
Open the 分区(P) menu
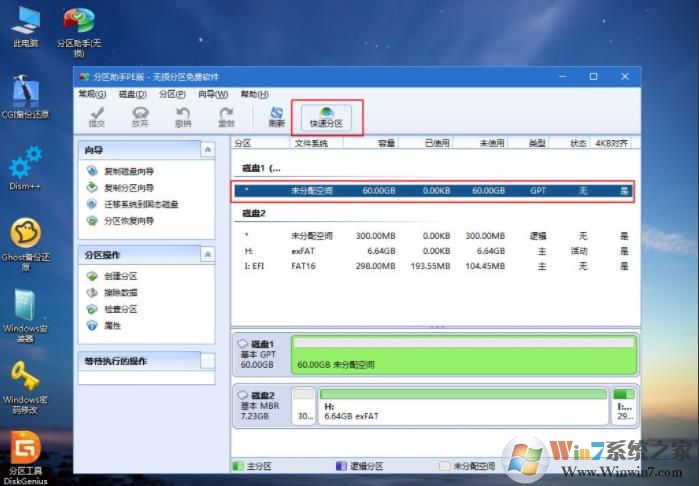point(172,94)
